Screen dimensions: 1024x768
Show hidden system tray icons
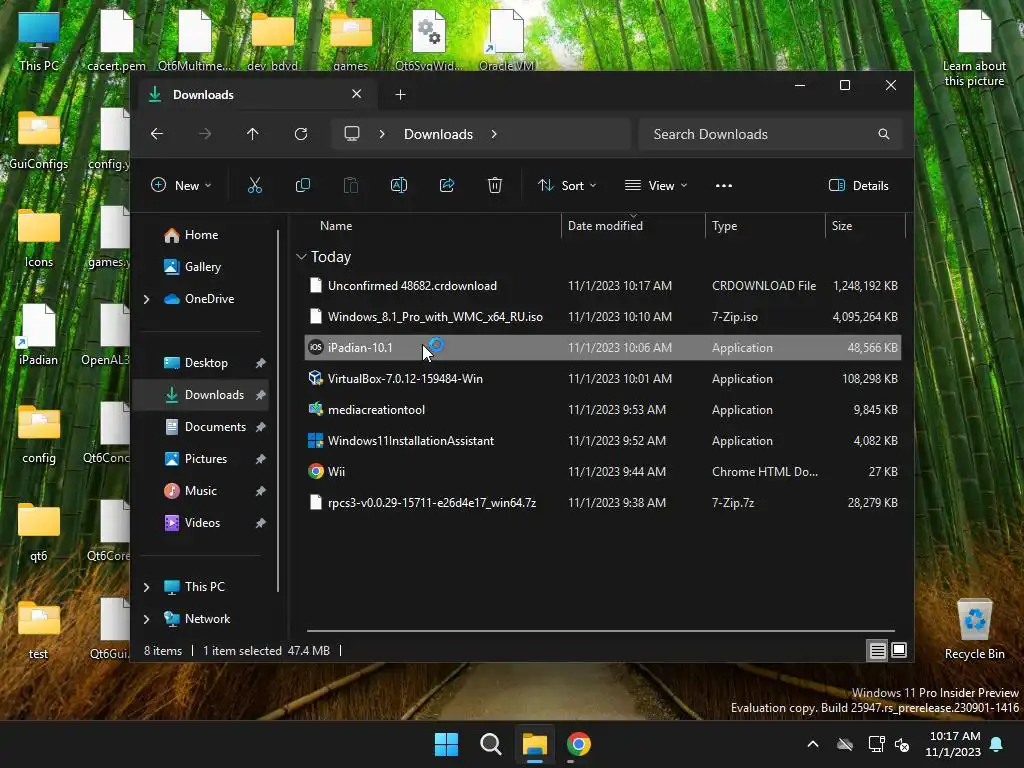tap(813, 744)
